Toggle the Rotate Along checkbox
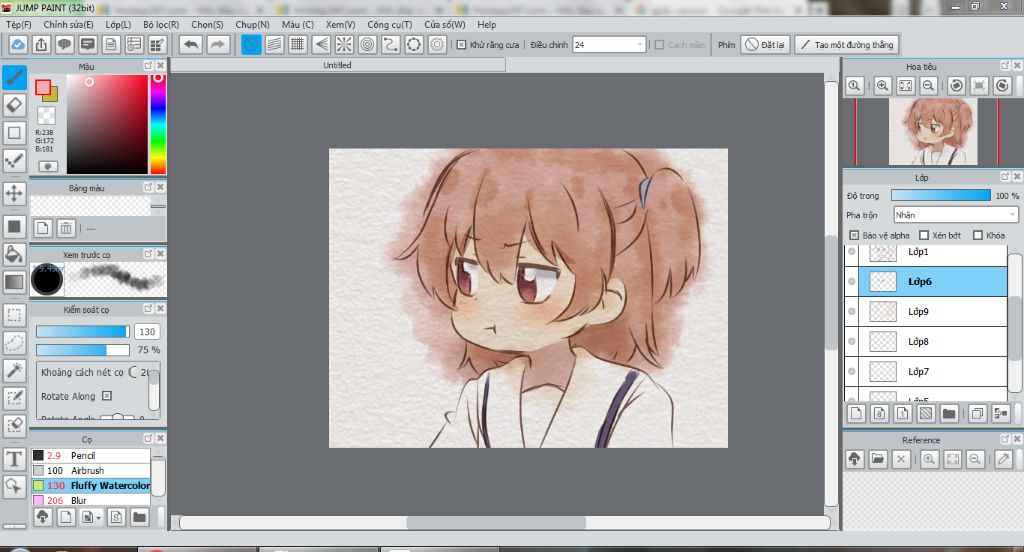Screen dimensions: 1024x552 [107, 396]
